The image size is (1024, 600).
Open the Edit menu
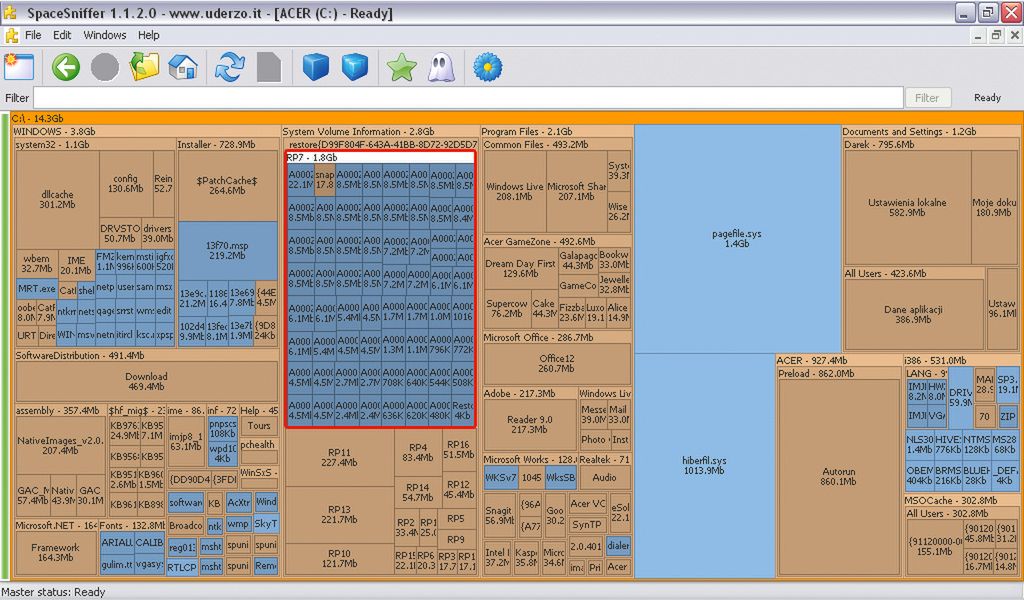(62, 35)
